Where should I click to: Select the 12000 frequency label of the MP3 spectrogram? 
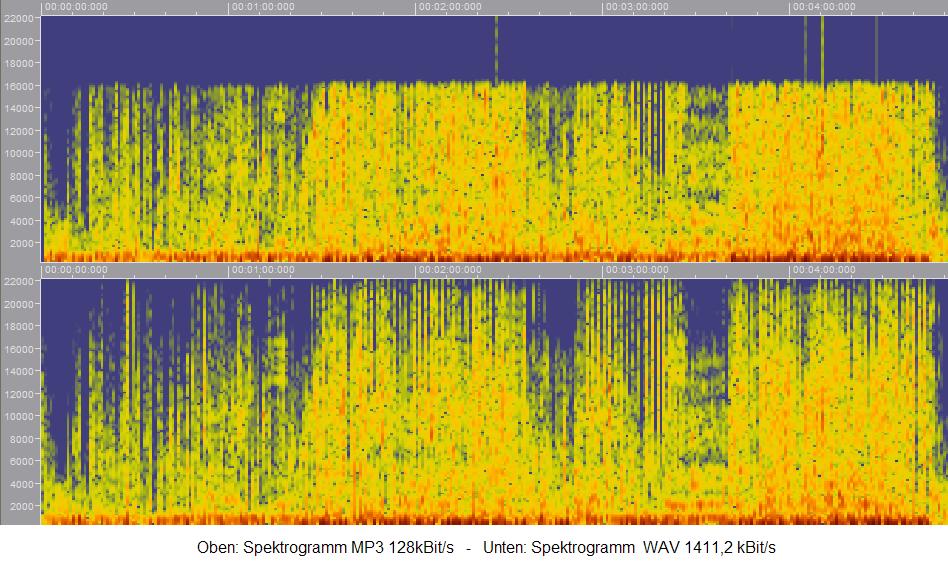19,131
